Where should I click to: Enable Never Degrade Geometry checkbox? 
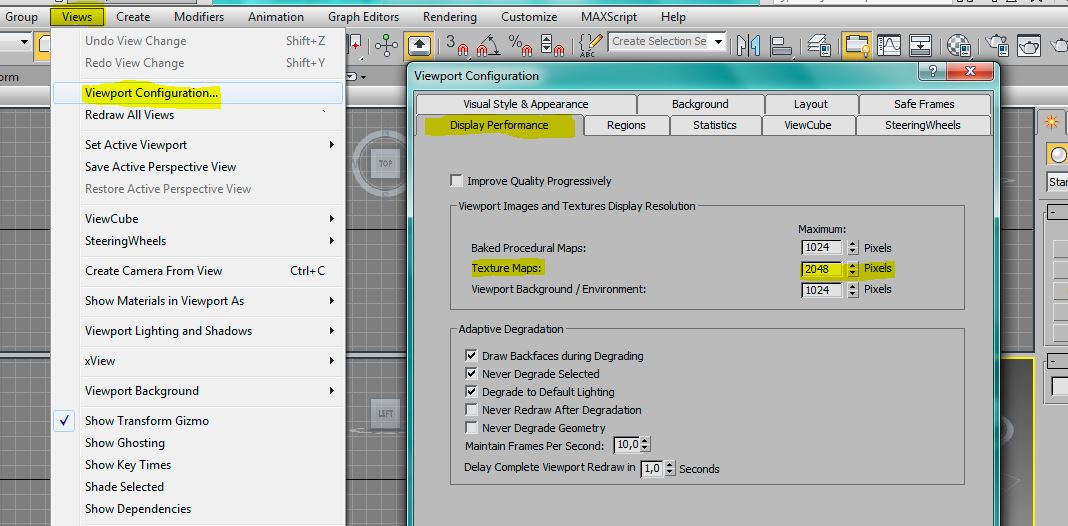point(472,428)
